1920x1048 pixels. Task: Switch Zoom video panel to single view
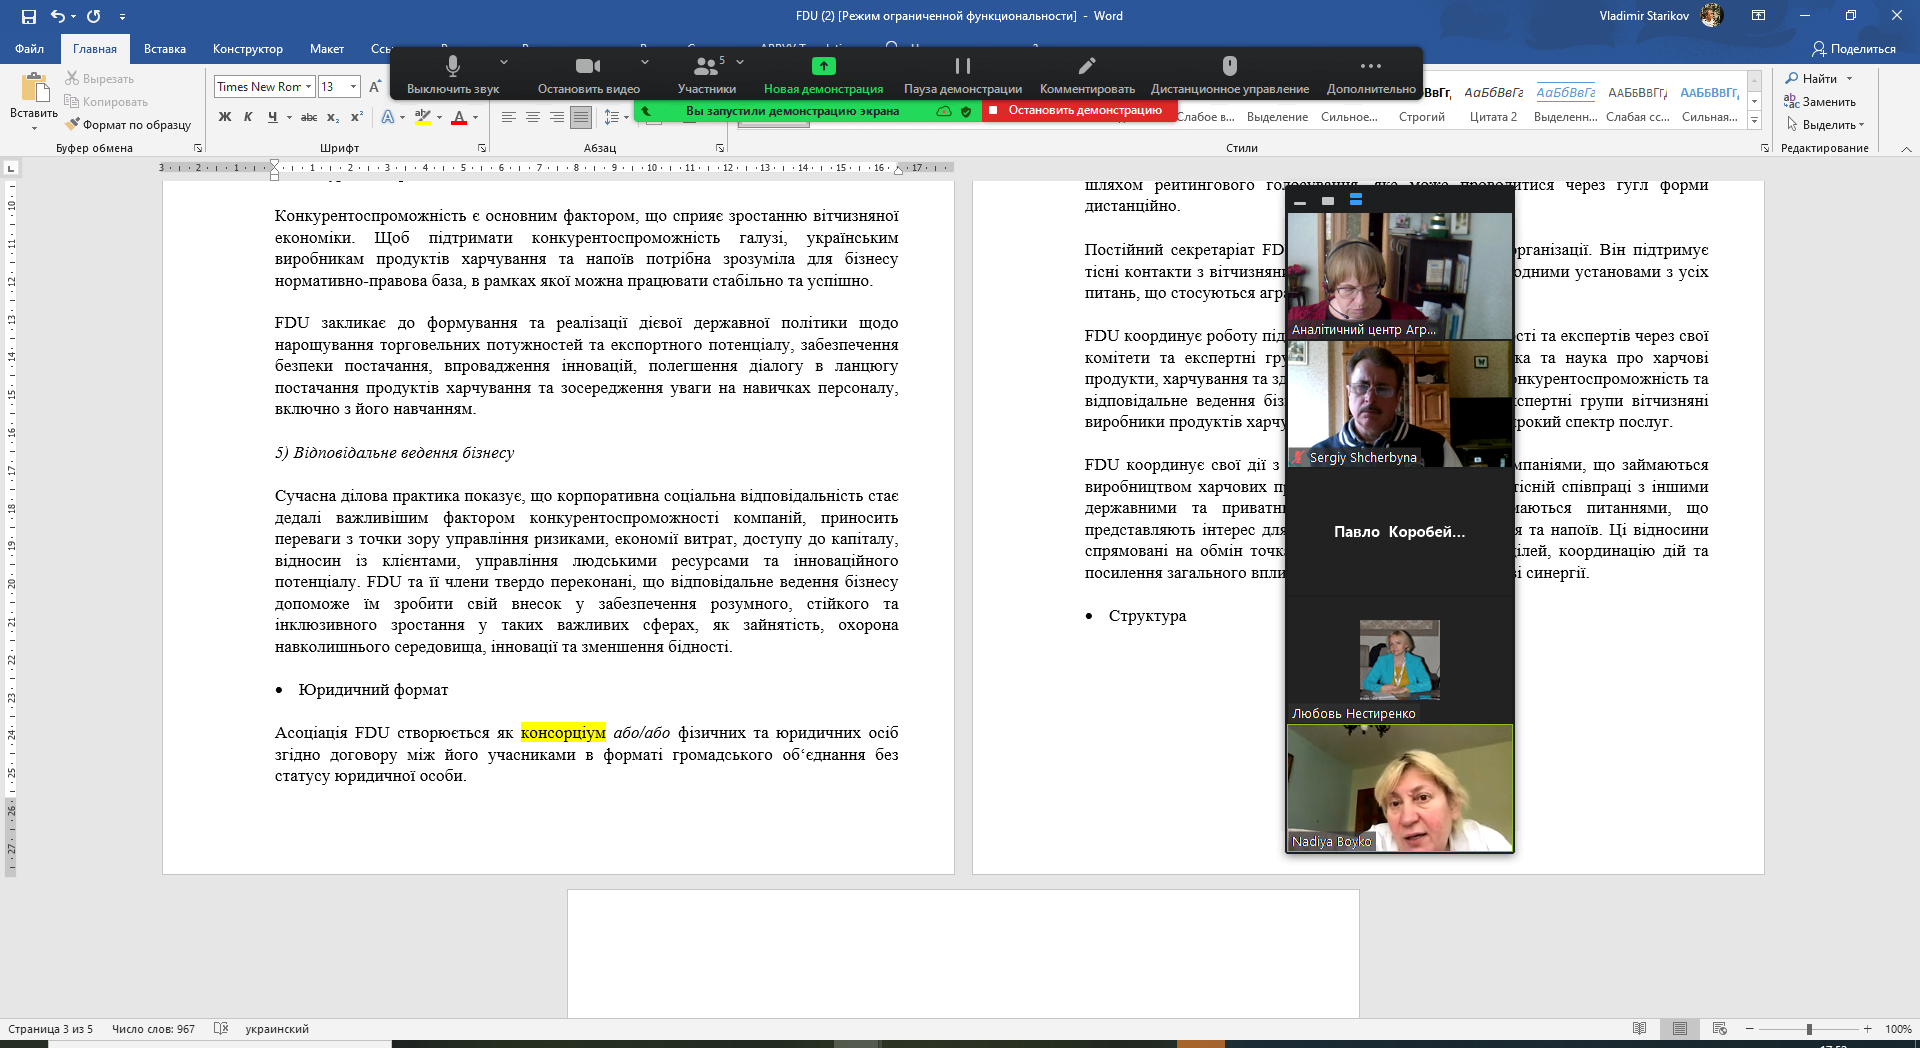coord(1328,201)
